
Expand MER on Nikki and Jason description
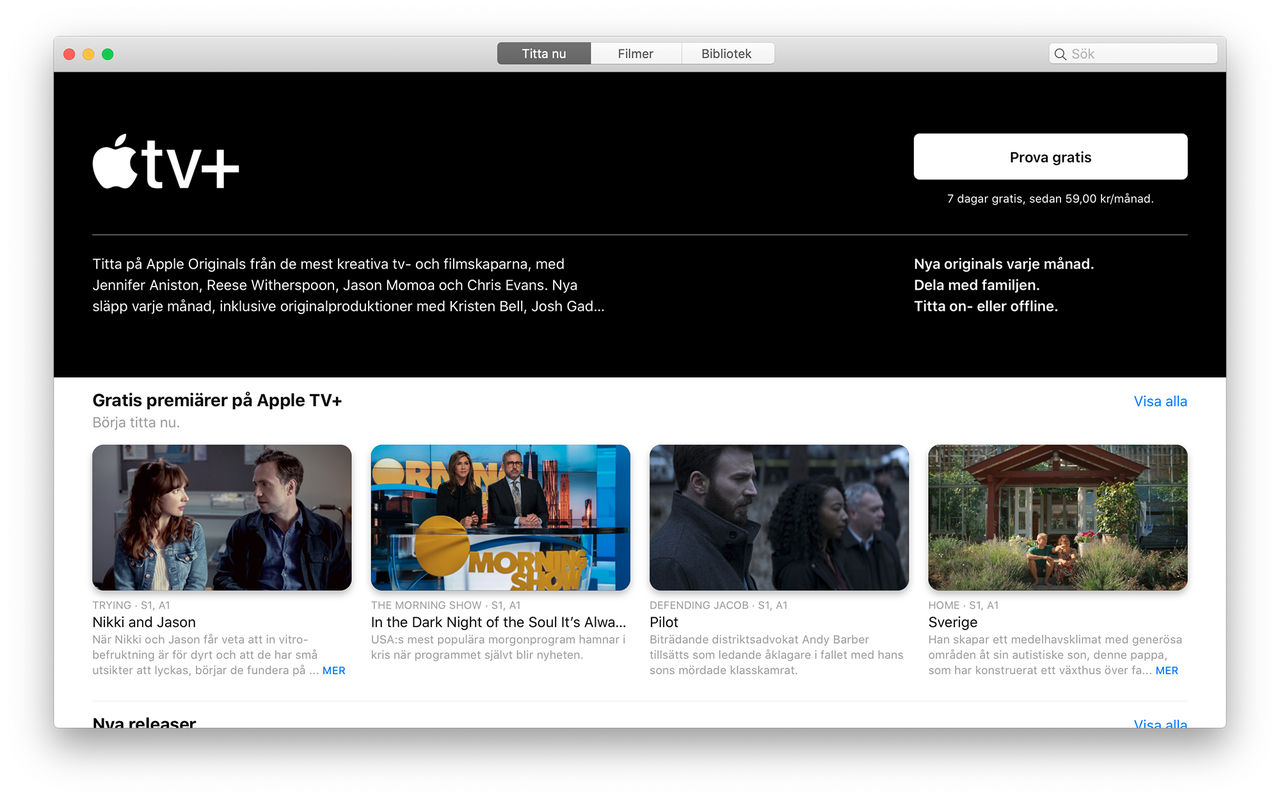pos(334,671)
